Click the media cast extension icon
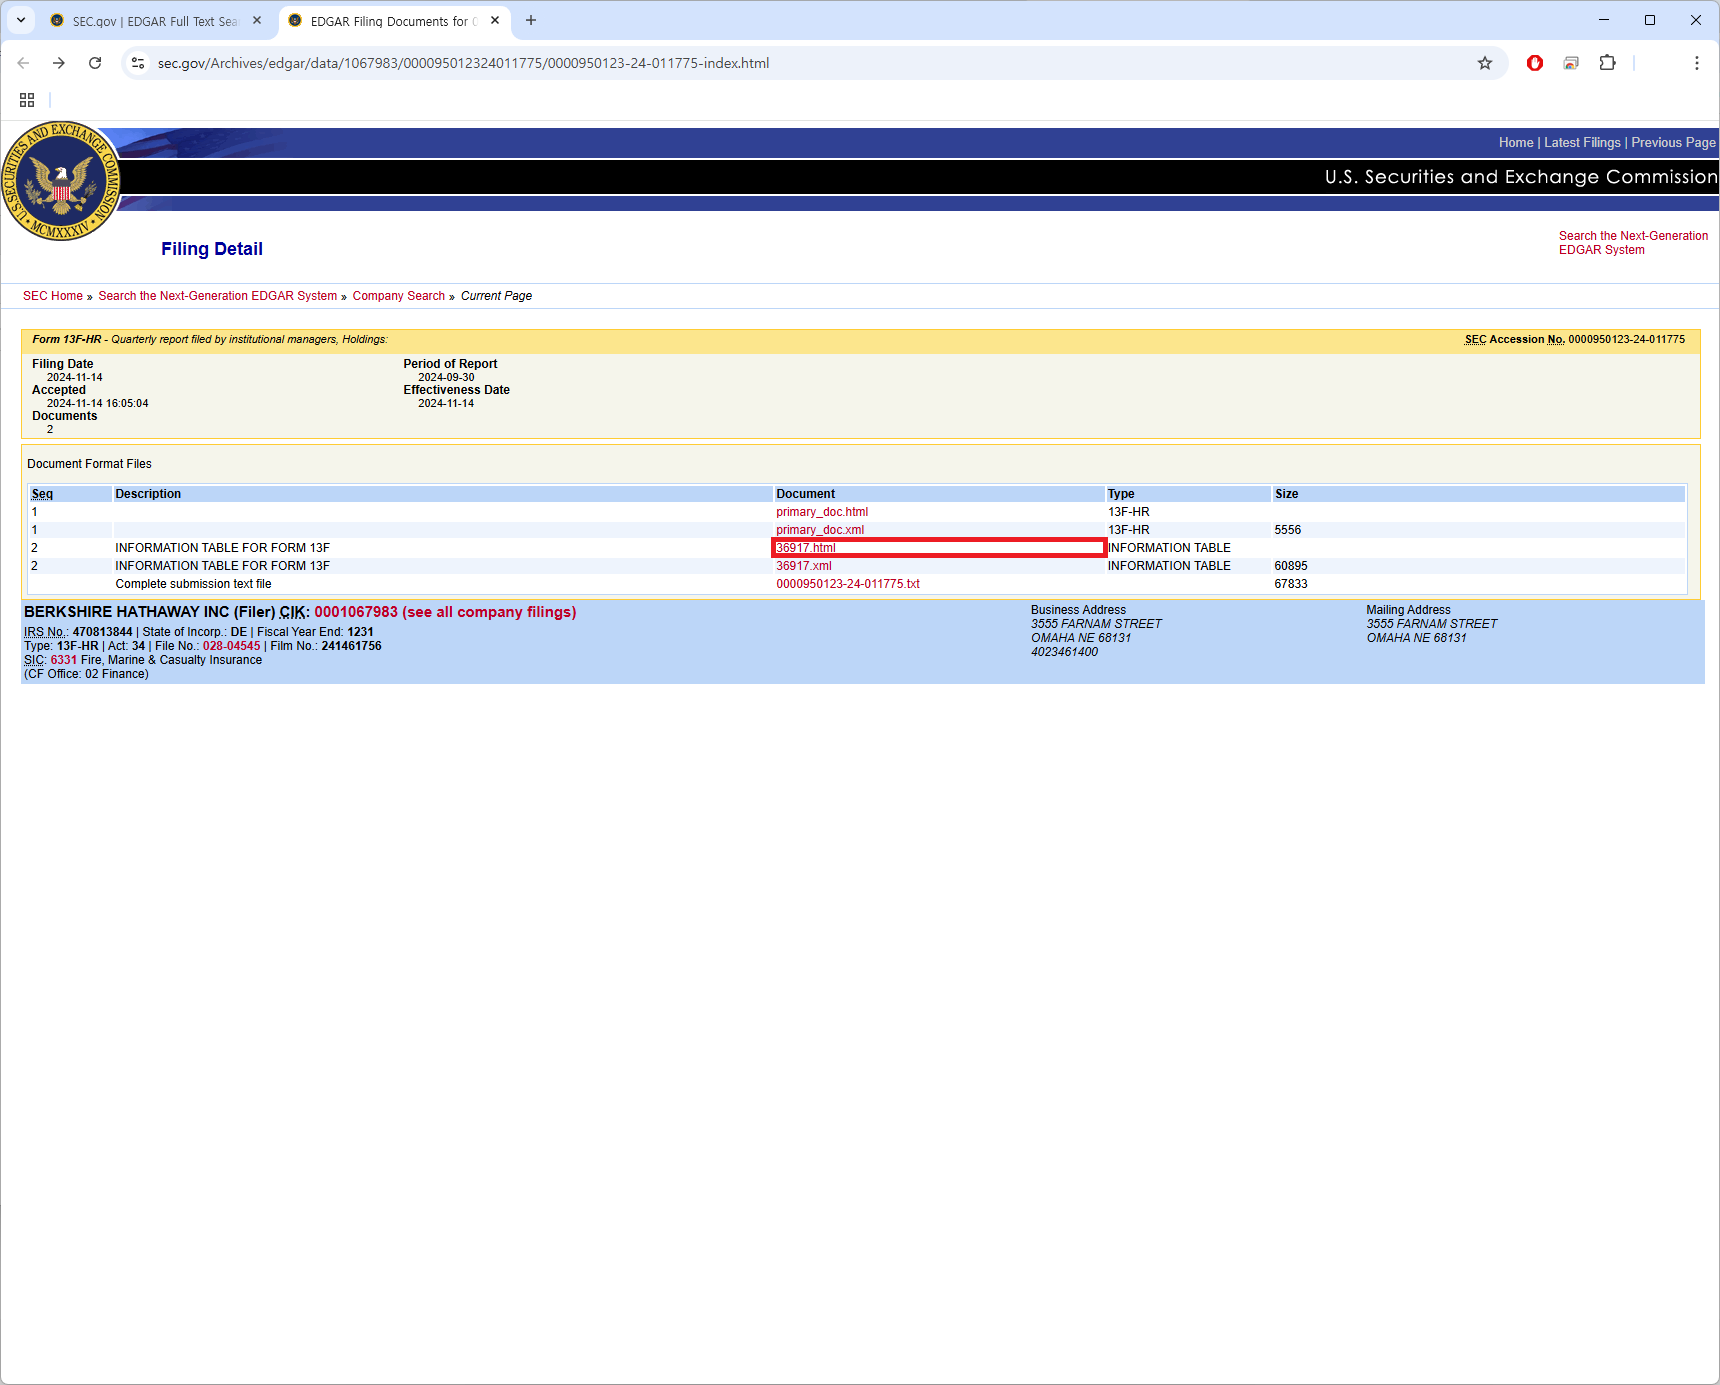Image resolution: width=1720 pixels, height=1385 pixels. click(1571, 63)
